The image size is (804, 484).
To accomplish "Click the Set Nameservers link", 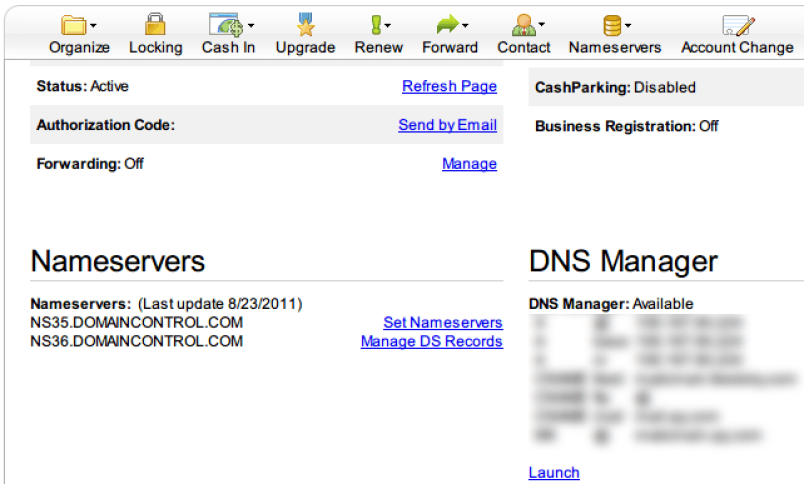I will pos(442,322).
